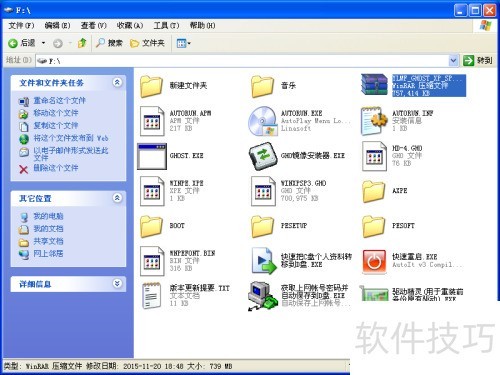Image resolution: width=500 pixels, height=375 pixels.
Task: Go up one folder level icon
Action: point(82,43)
